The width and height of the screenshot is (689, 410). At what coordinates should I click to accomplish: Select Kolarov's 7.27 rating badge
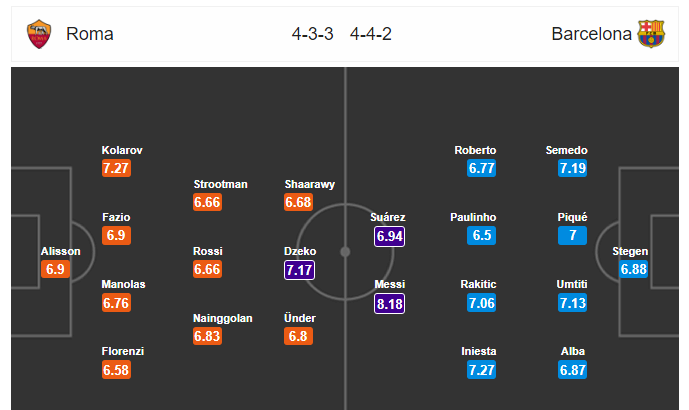tap(116, 168)
